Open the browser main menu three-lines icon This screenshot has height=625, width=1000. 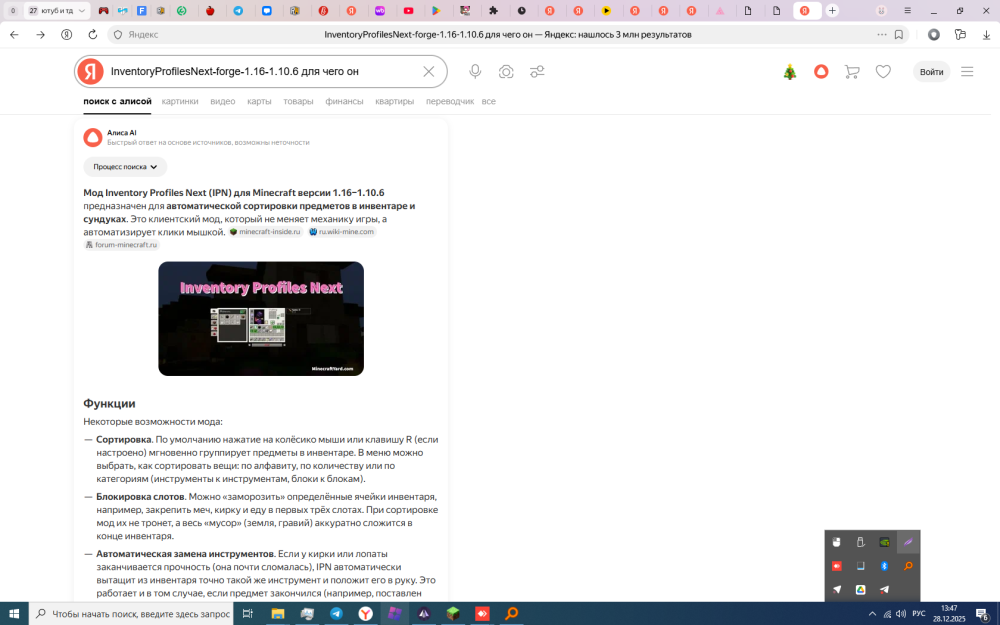(x=908, y=11)
